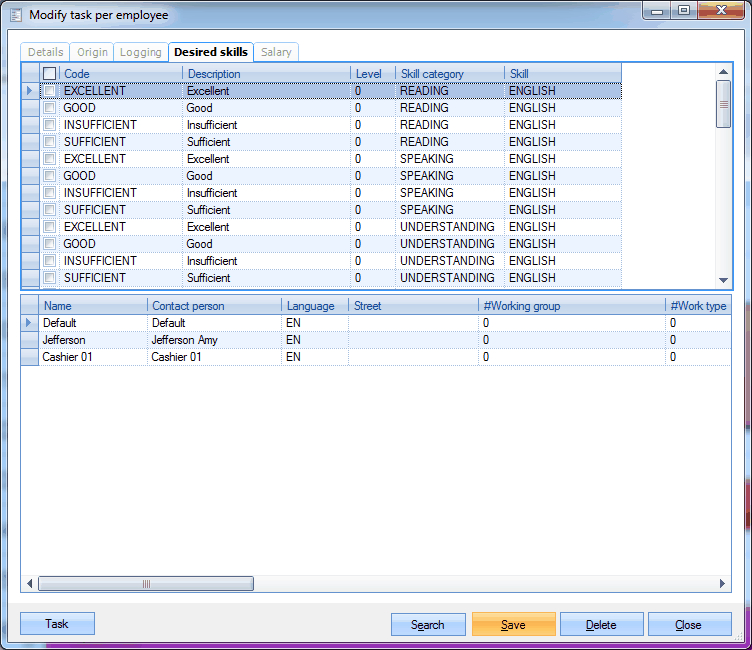The width and height of the screenshot is (752, 650).
Task: Sort by Contact person column header
Action: 214,306
